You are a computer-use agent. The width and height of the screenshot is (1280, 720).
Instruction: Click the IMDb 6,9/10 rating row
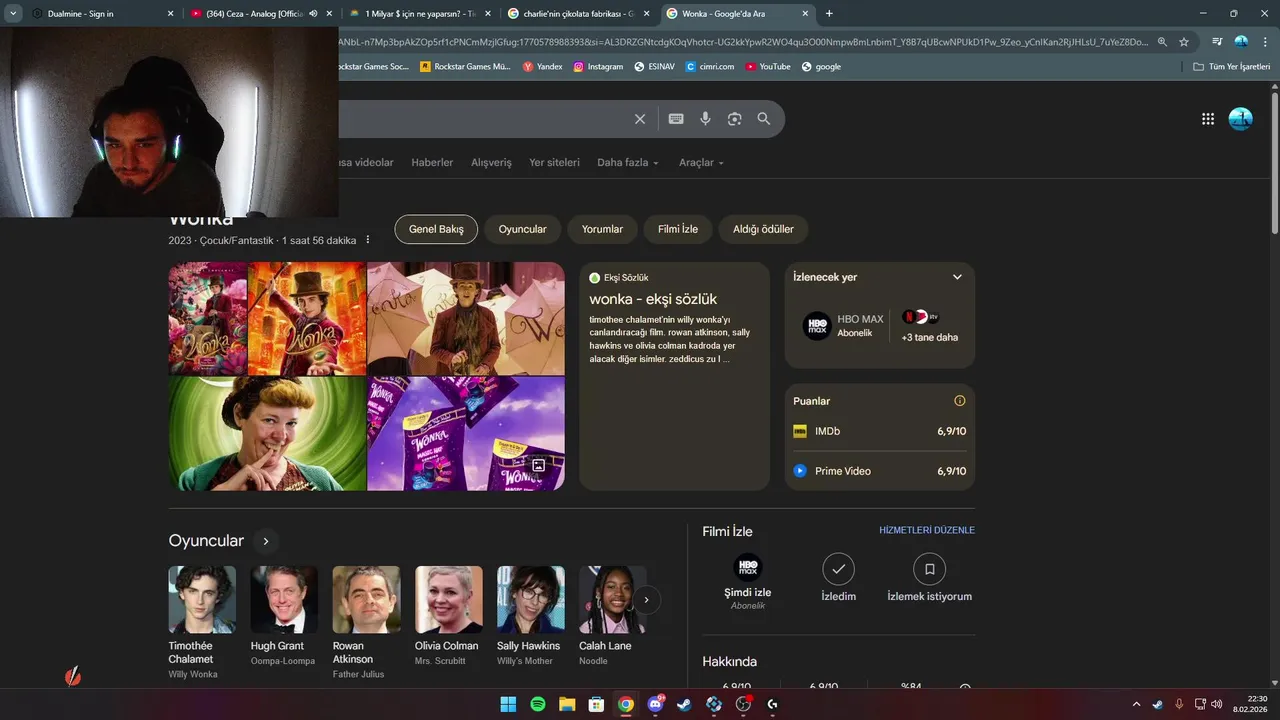(880, 431)
